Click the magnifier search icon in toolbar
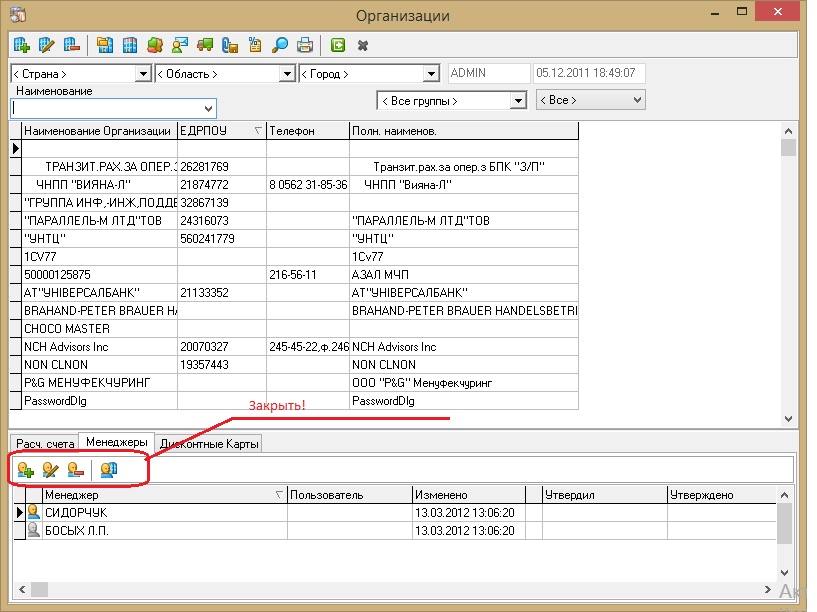 point(281,45)
